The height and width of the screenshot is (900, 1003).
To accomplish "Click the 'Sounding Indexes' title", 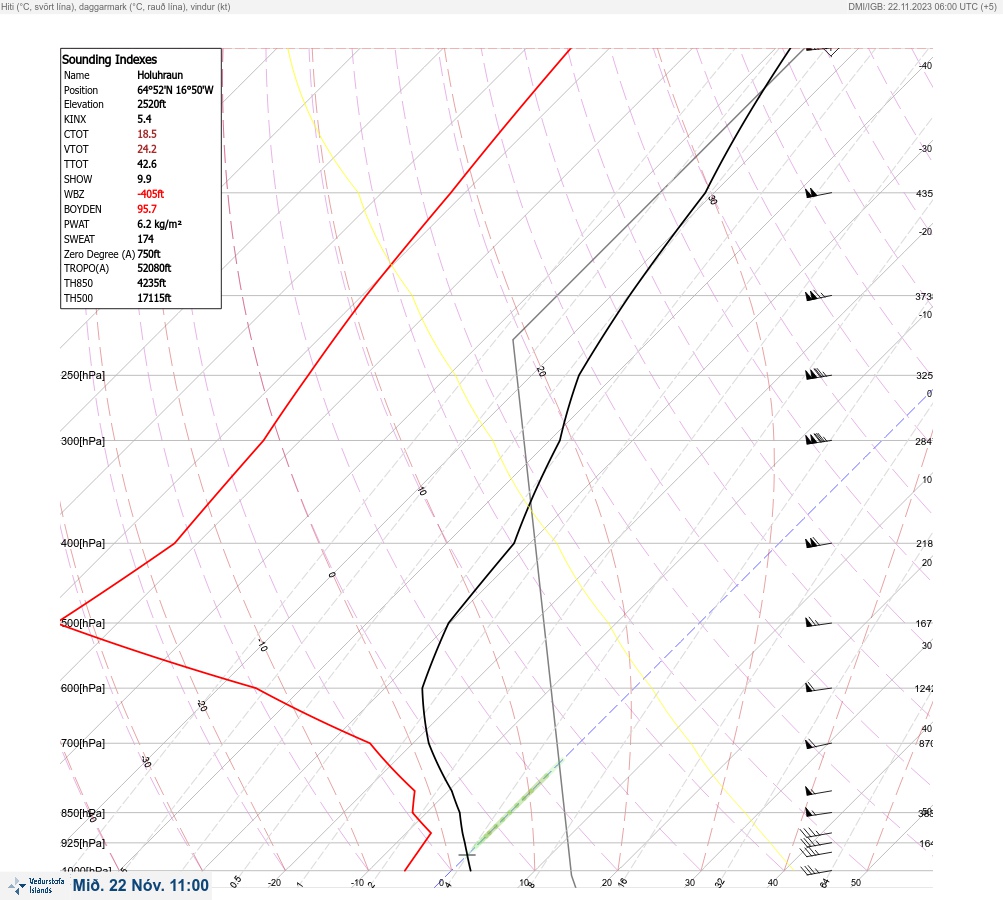I will coord(109,59).
